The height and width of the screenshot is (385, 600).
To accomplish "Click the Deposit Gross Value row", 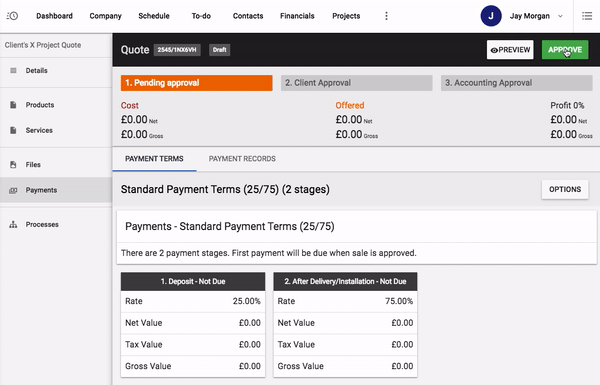I will (x=193, y=366).
